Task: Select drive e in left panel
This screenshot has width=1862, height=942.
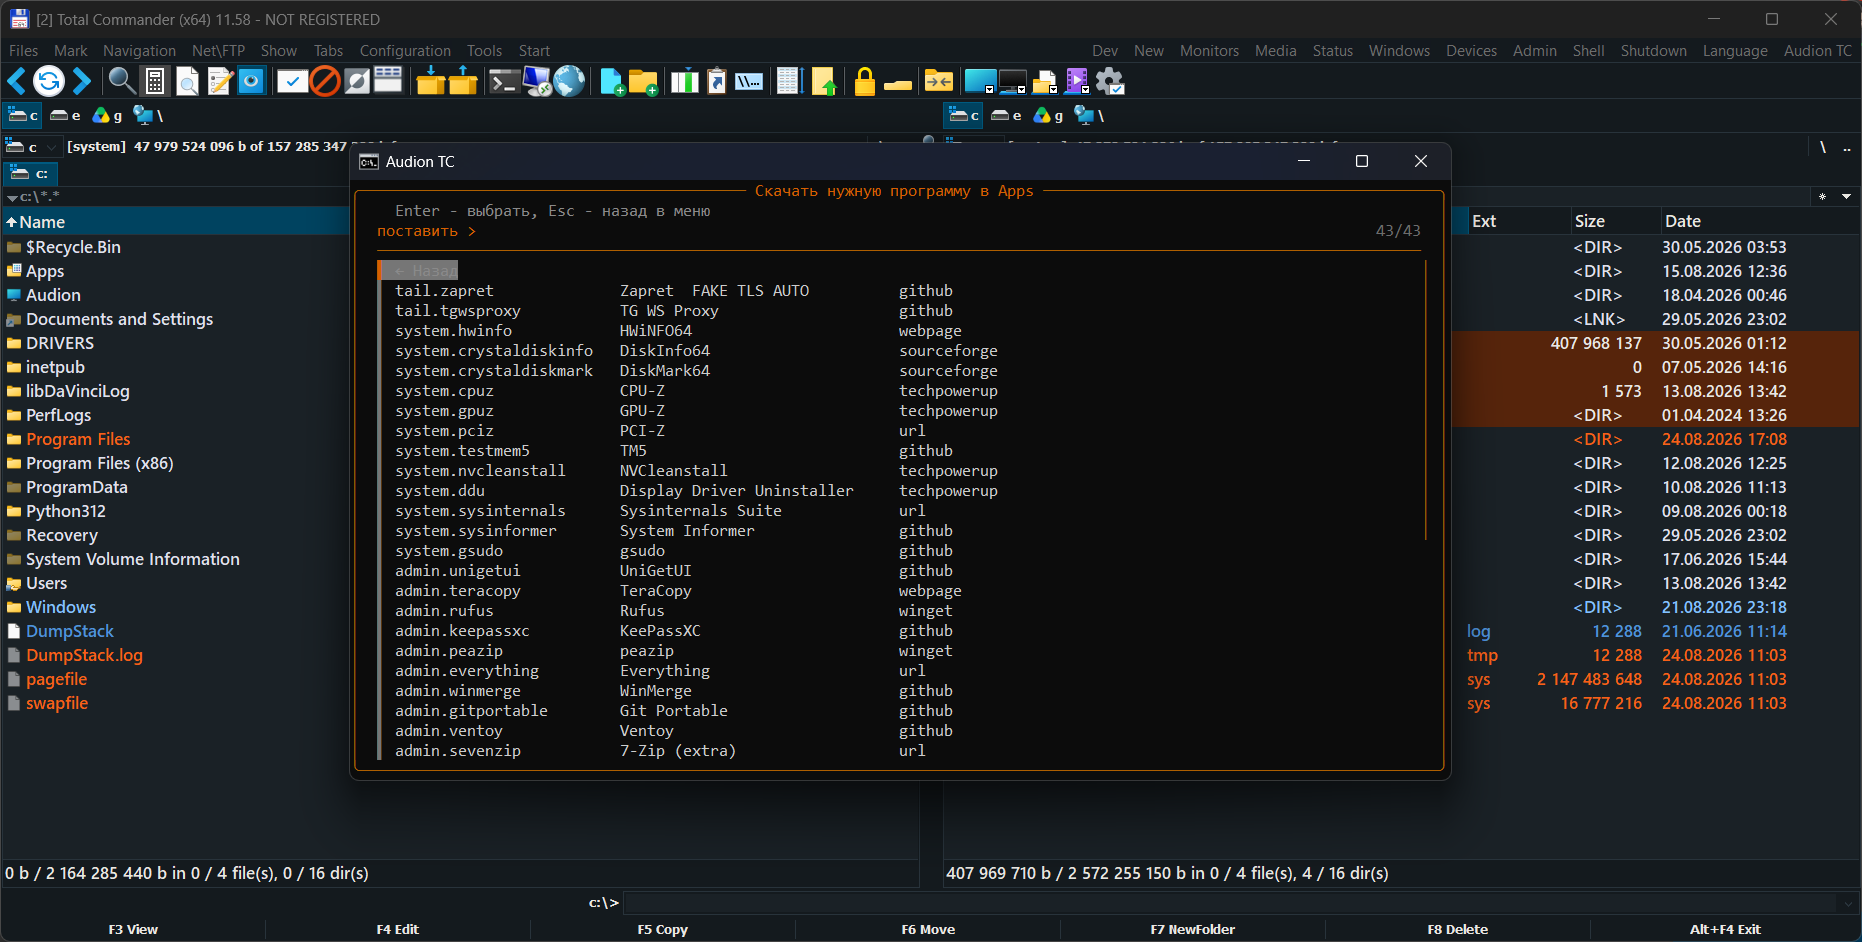Action: coord(65,115)
